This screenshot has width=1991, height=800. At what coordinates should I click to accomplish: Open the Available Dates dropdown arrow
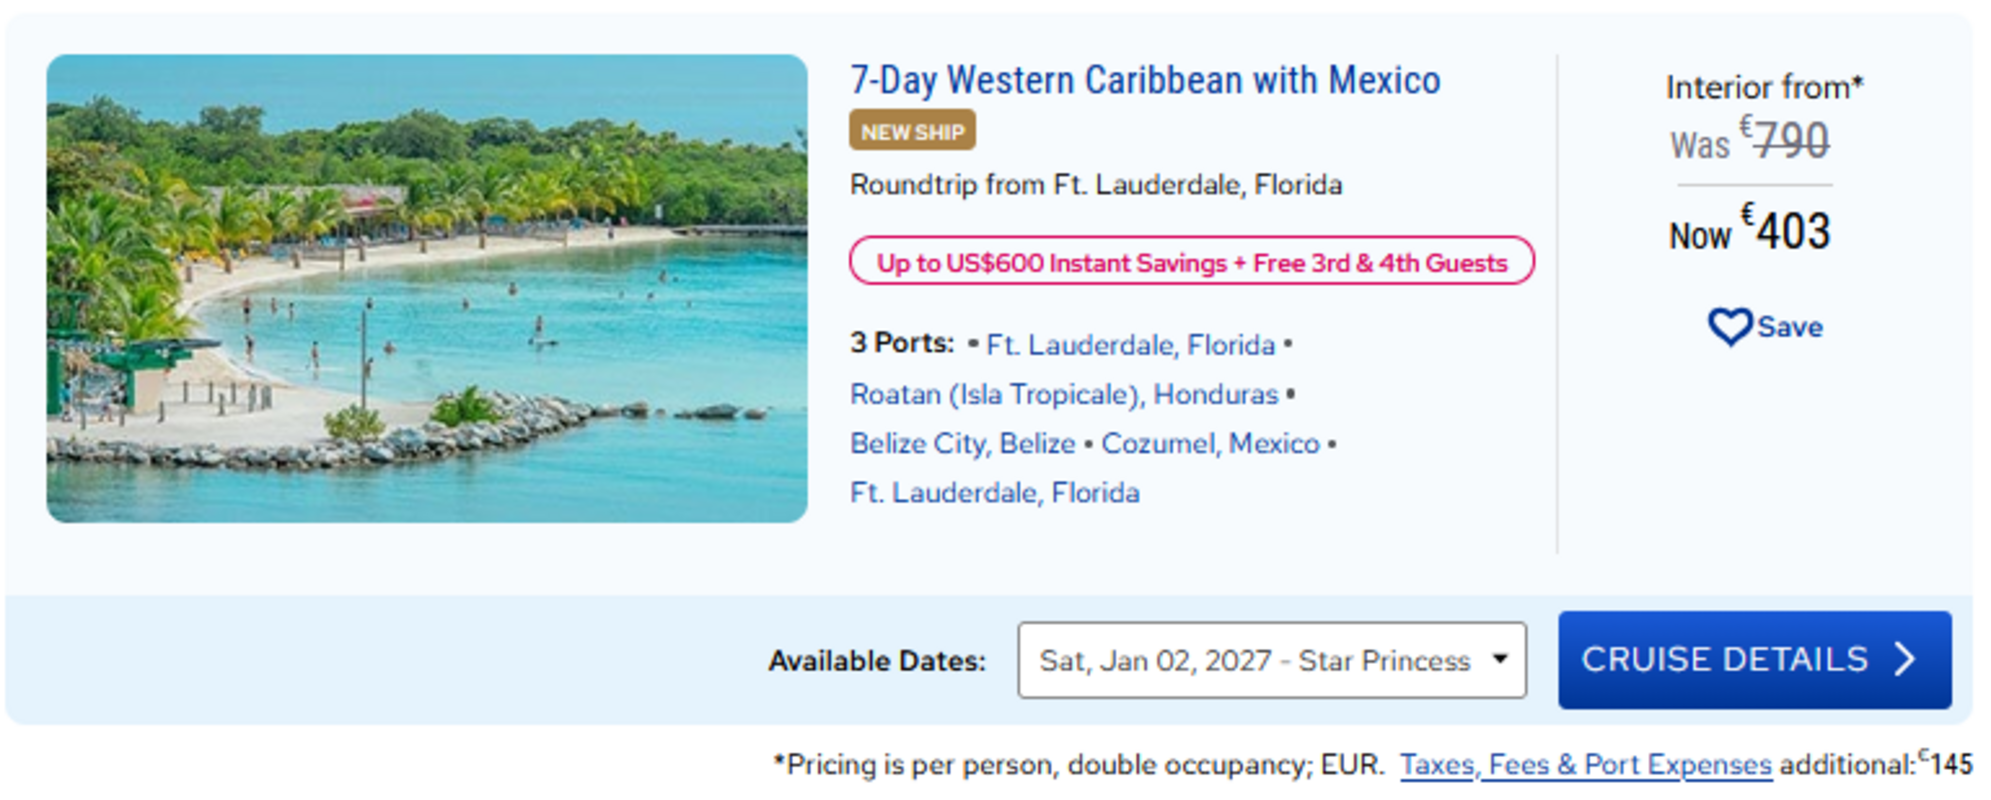click(x=1499, y=659)
